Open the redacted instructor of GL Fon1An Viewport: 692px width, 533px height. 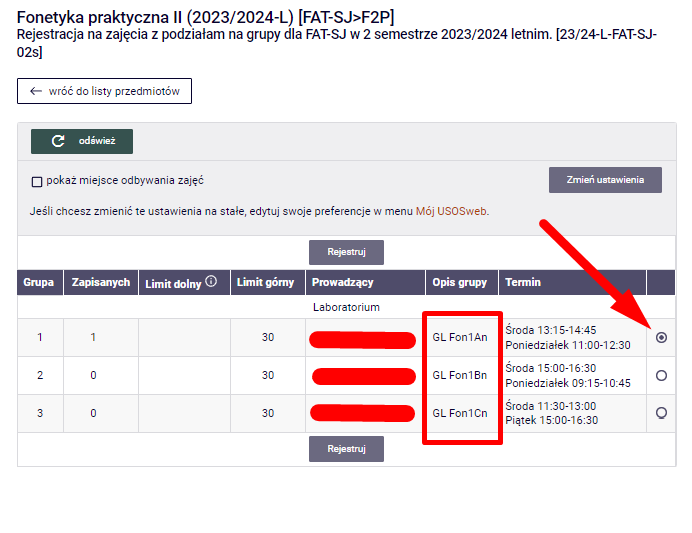[x=363, y=340]
